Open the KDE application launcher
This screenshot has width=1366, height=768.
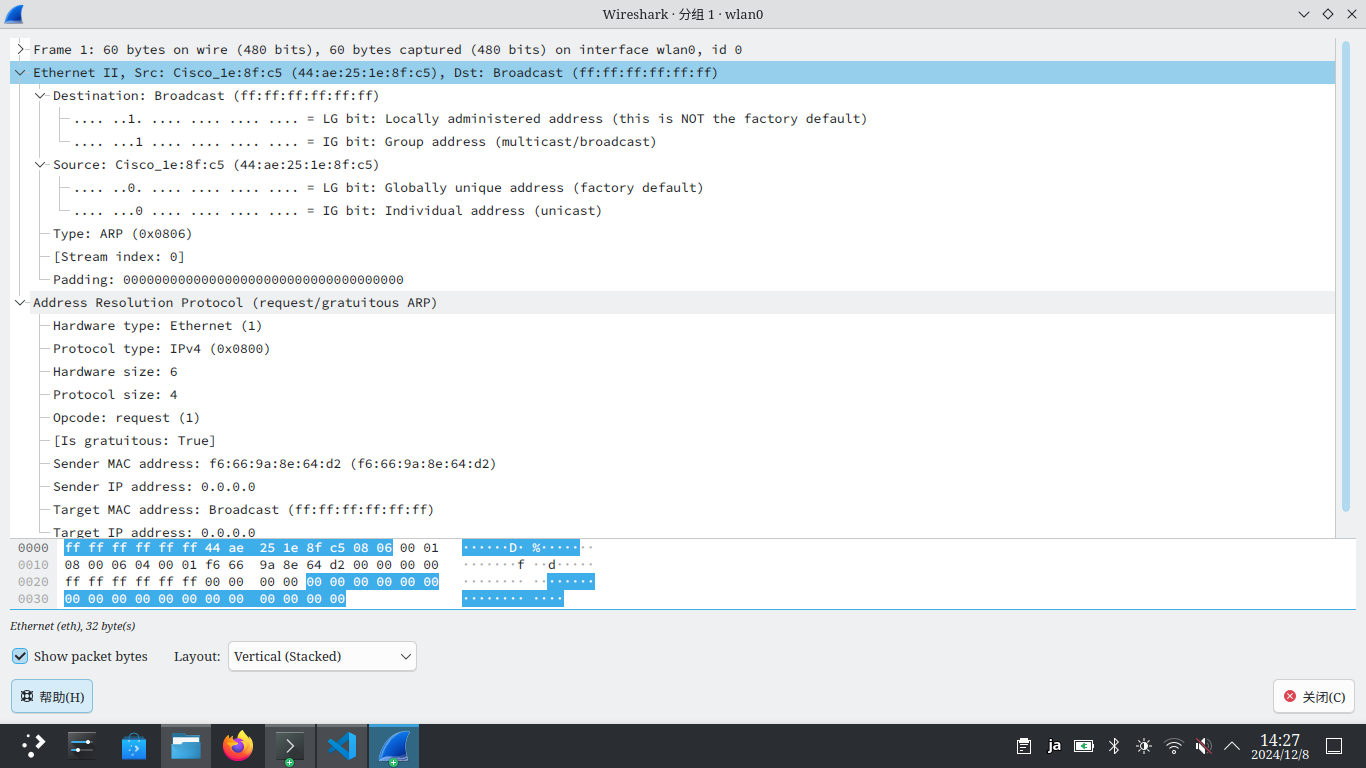pos(34,745)
